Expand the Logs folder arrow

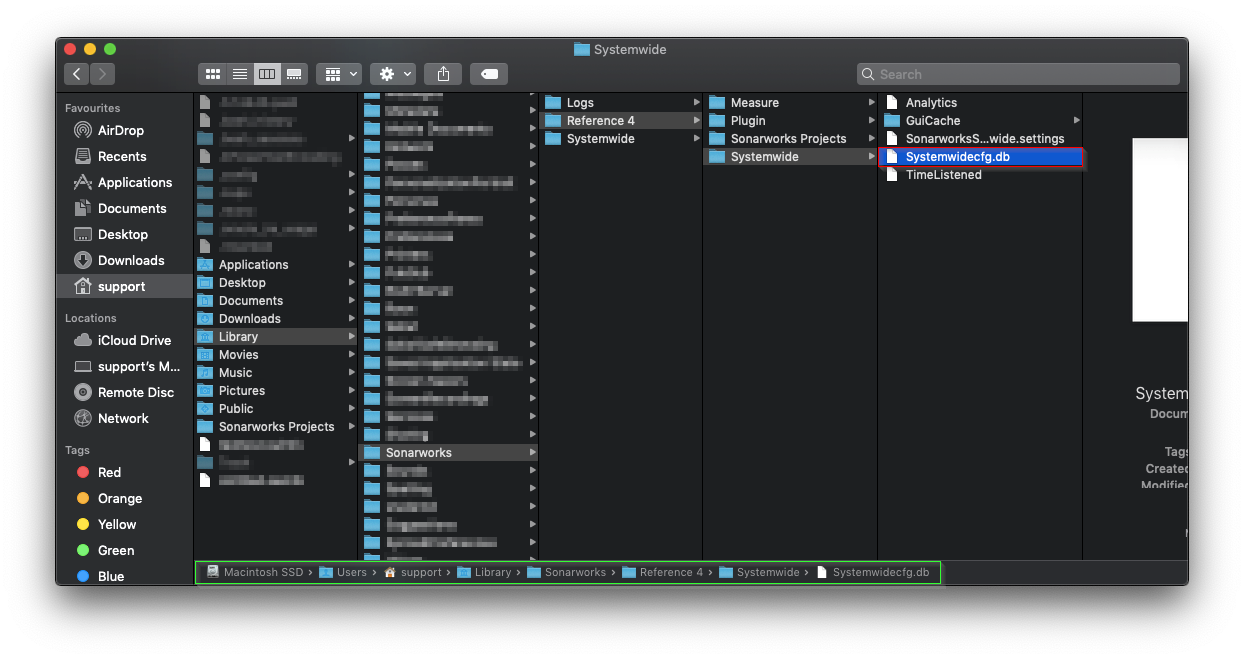coord(696,102)
